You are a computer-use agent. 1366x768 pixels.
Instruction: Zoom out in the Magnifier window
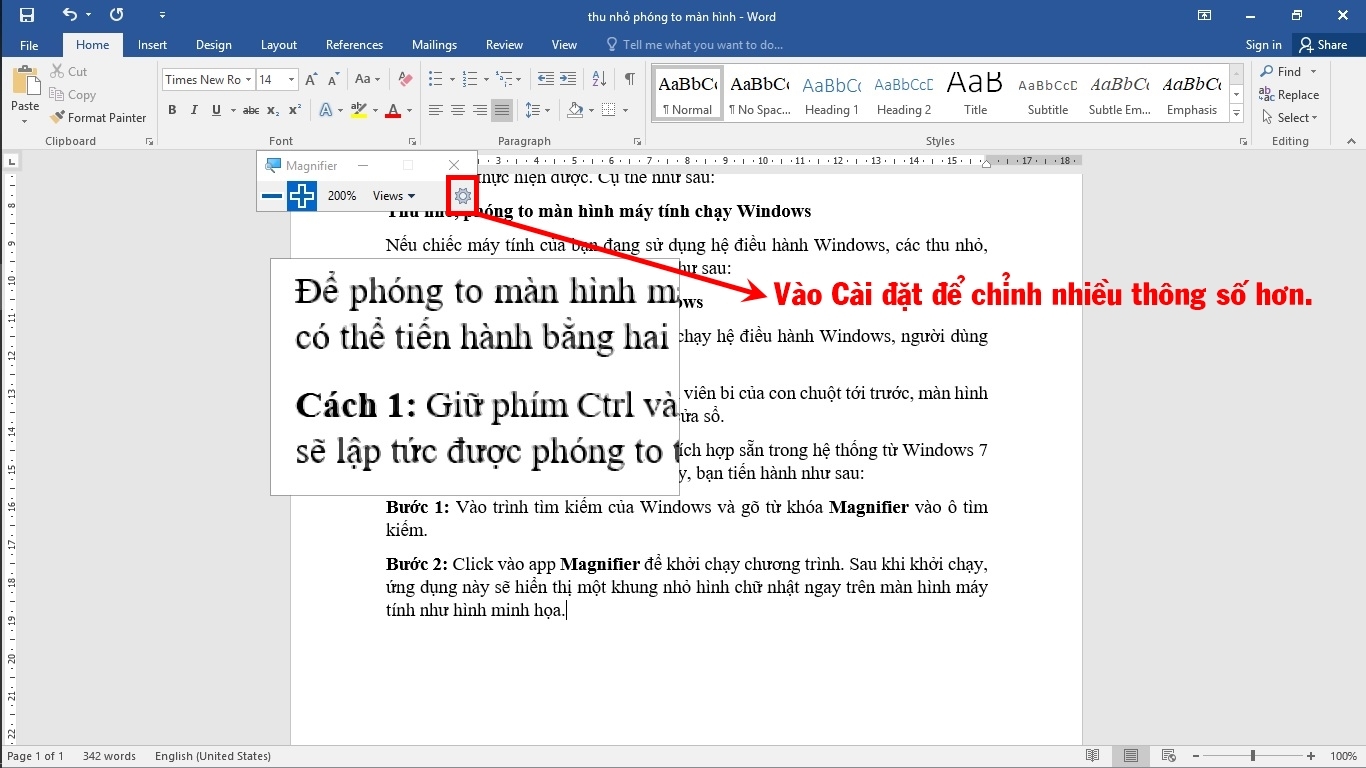[271, 196]
